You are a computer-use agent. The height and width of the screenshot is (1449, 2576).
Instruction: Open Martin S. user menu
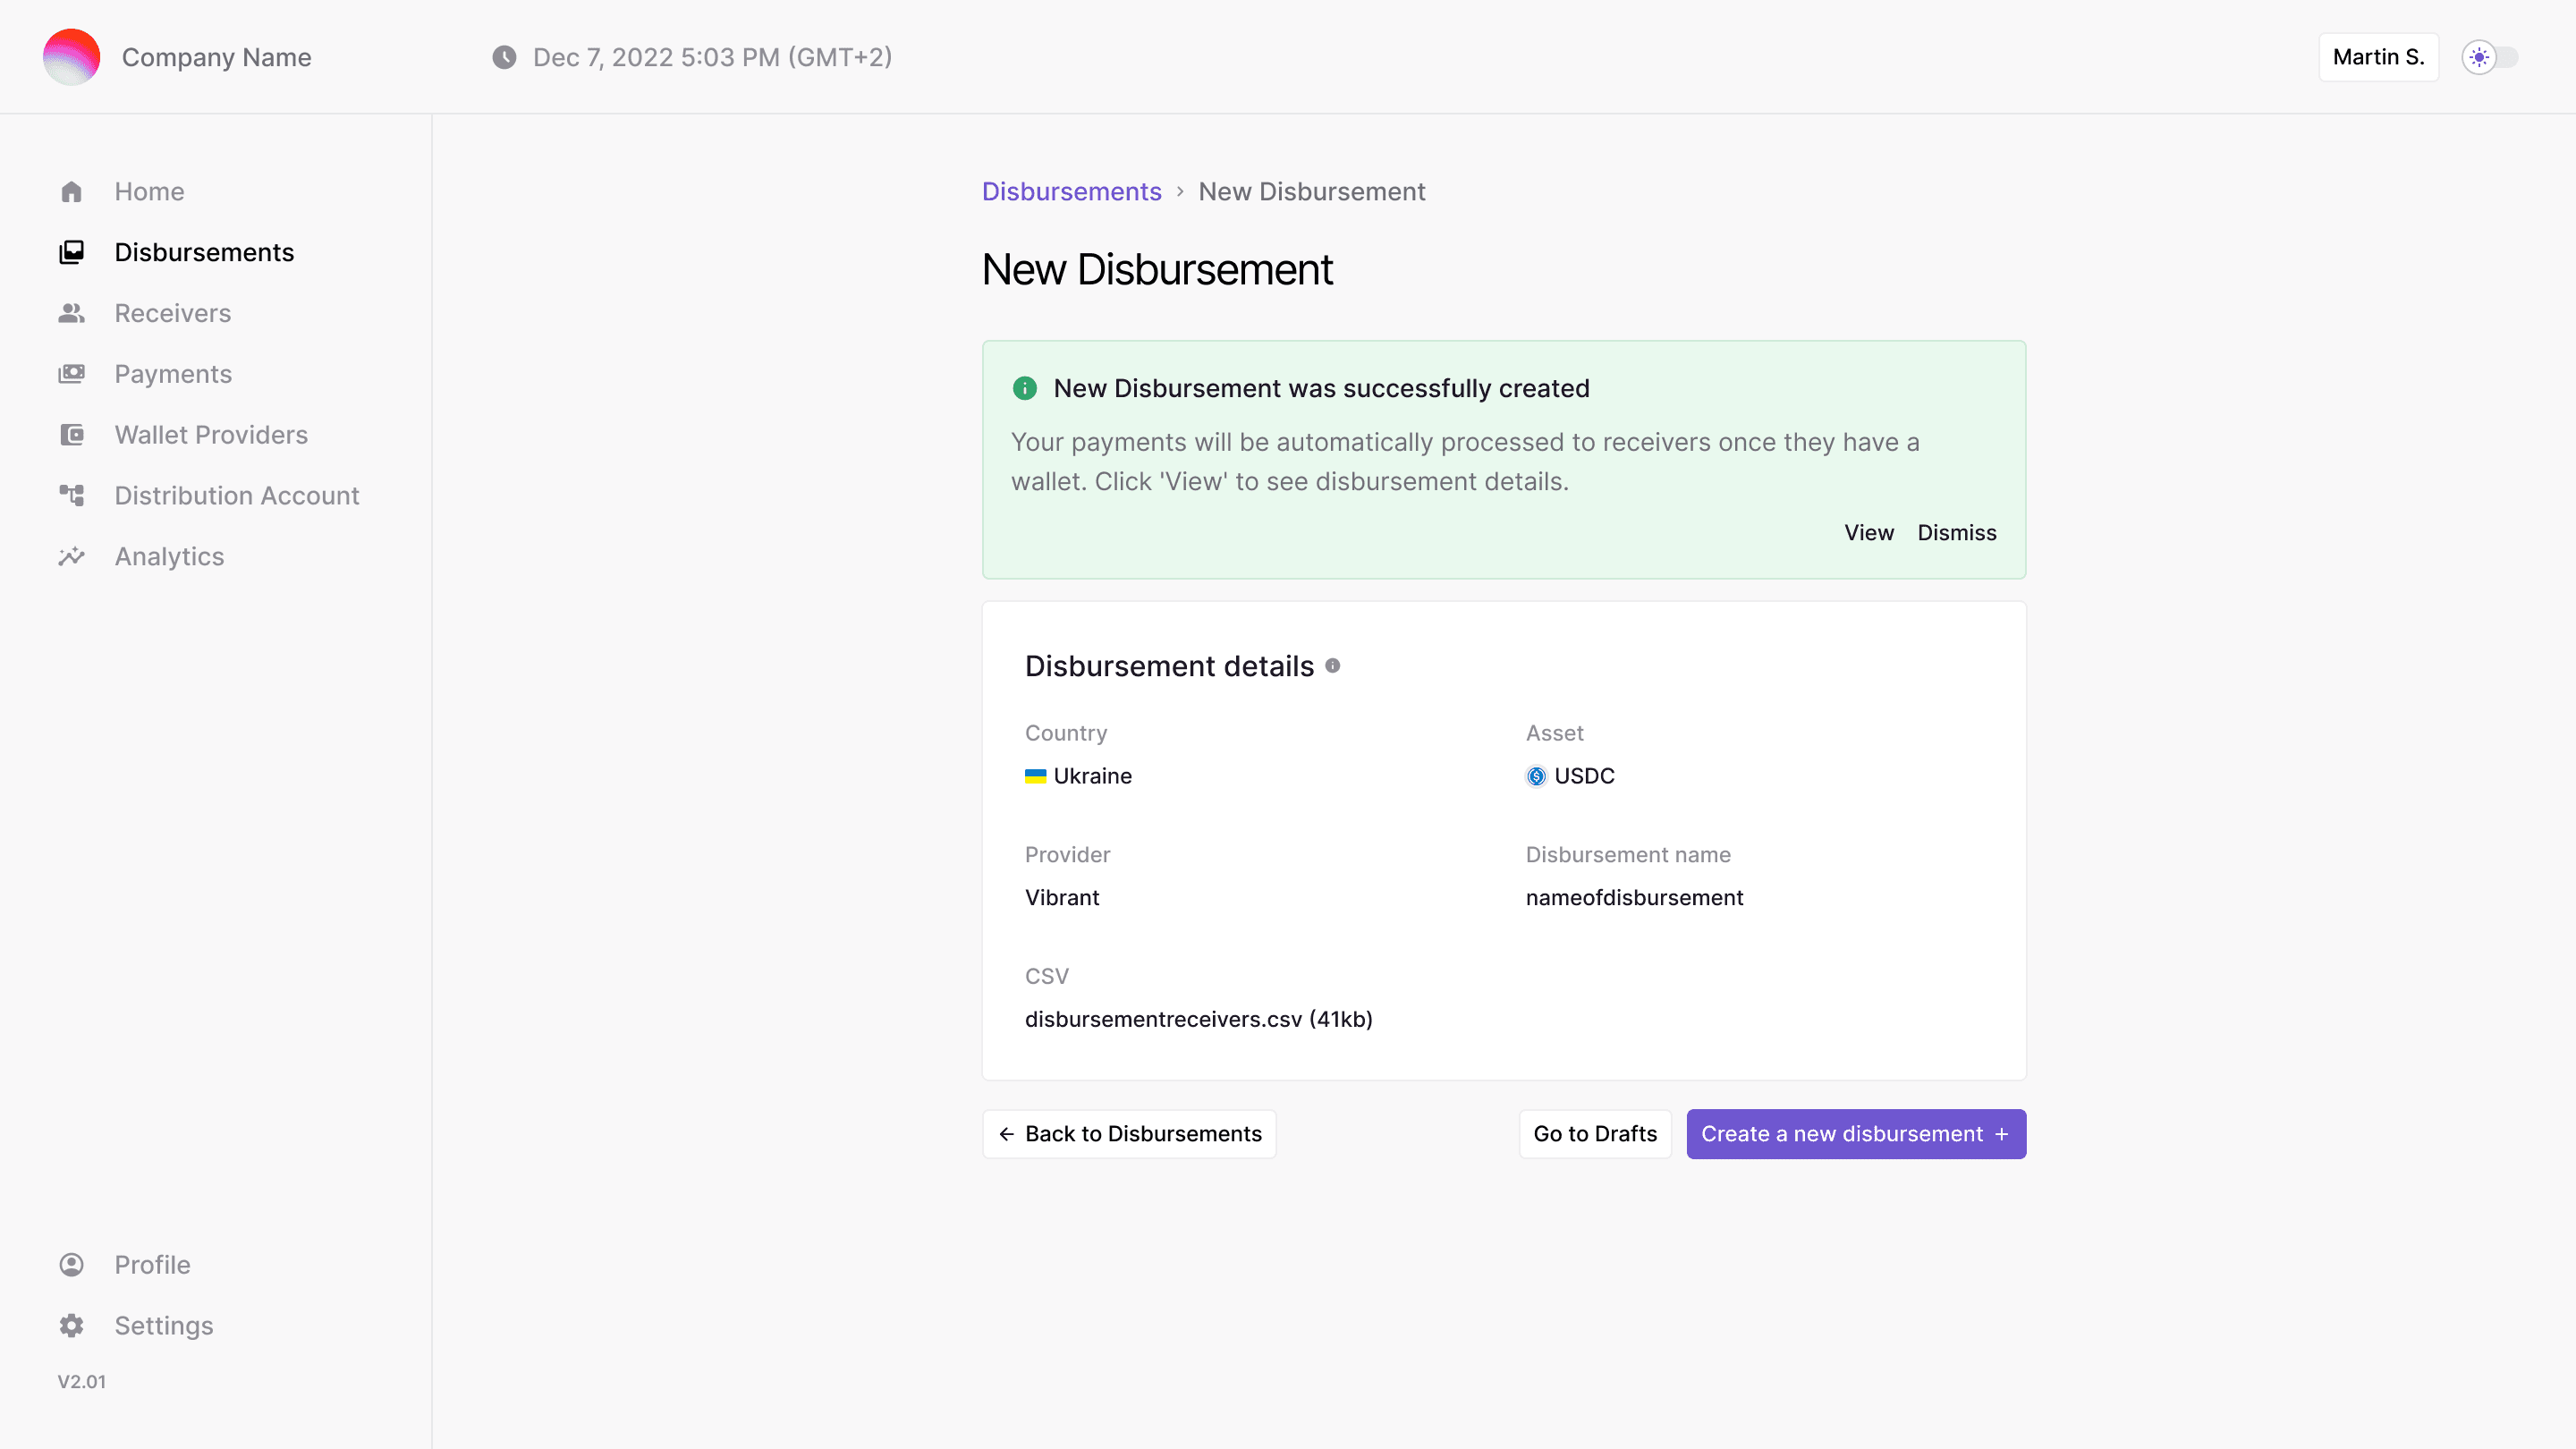click(2378, 57)
